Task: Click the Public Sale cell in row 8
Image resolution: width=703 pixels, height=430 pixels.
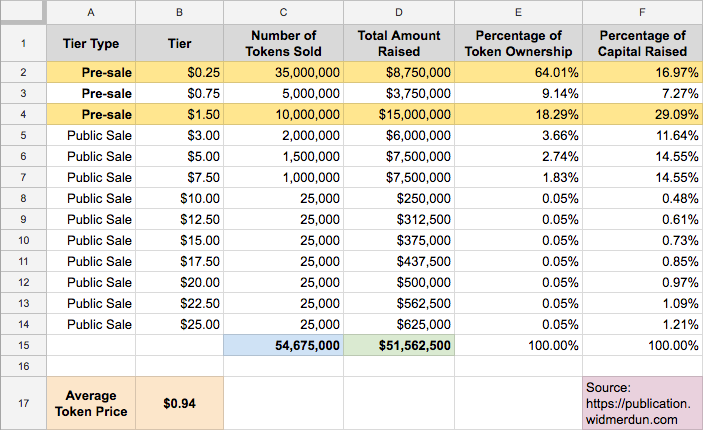Action: pyautogui.click(x=91, y=198)
